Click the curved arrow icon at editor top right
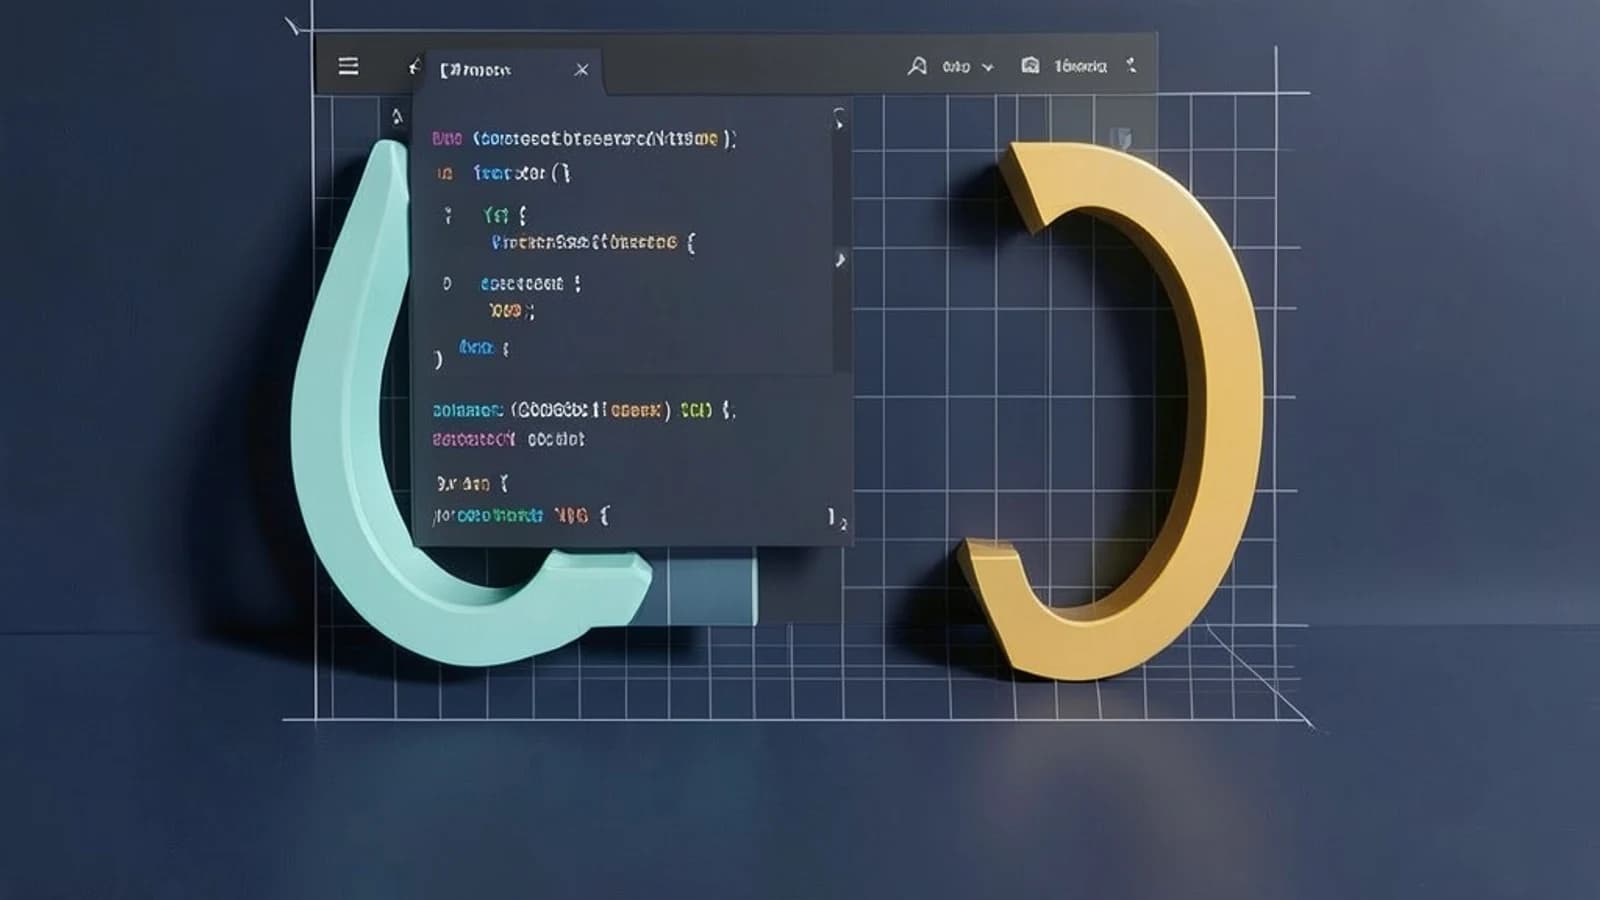This screenshot has height=900, width=1600. pyautogui.click(x=838, y=118)
